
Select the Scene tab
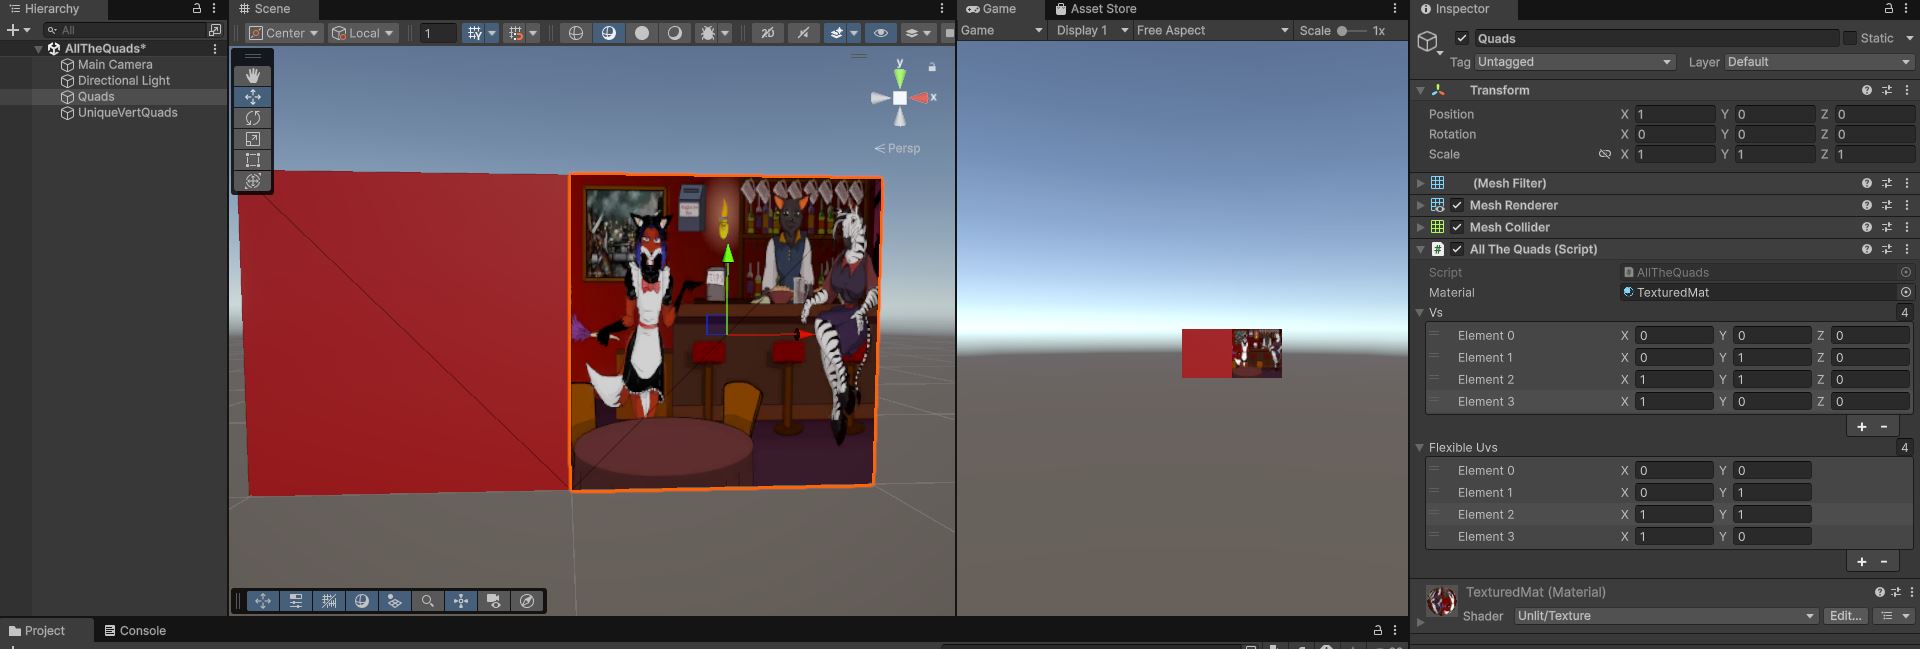coord(265,9)
